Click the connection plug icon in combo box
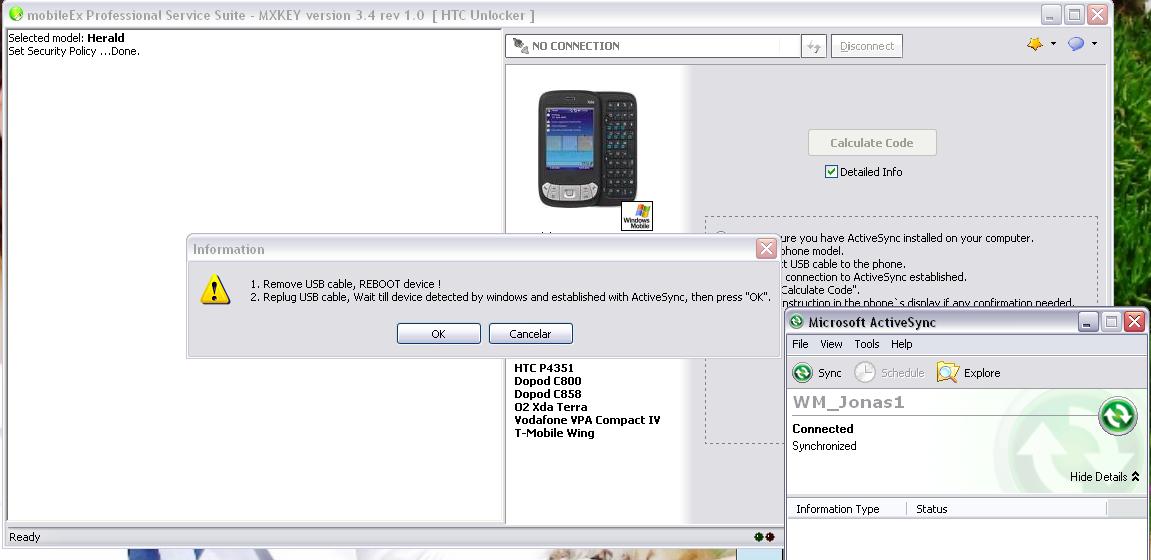This screenshot has height=560, width=1151. coord(520,46)
